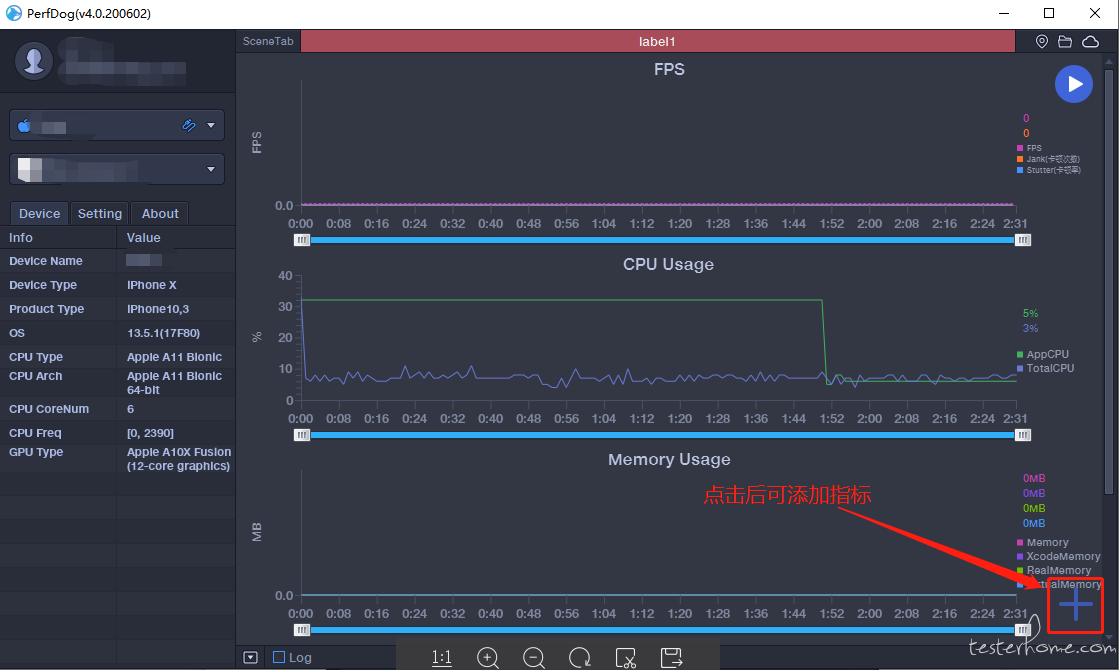This screenshot has height=670, width=1119.
Task: Toggle AppCPU legend entry
Action: (x=1043, y=354)
